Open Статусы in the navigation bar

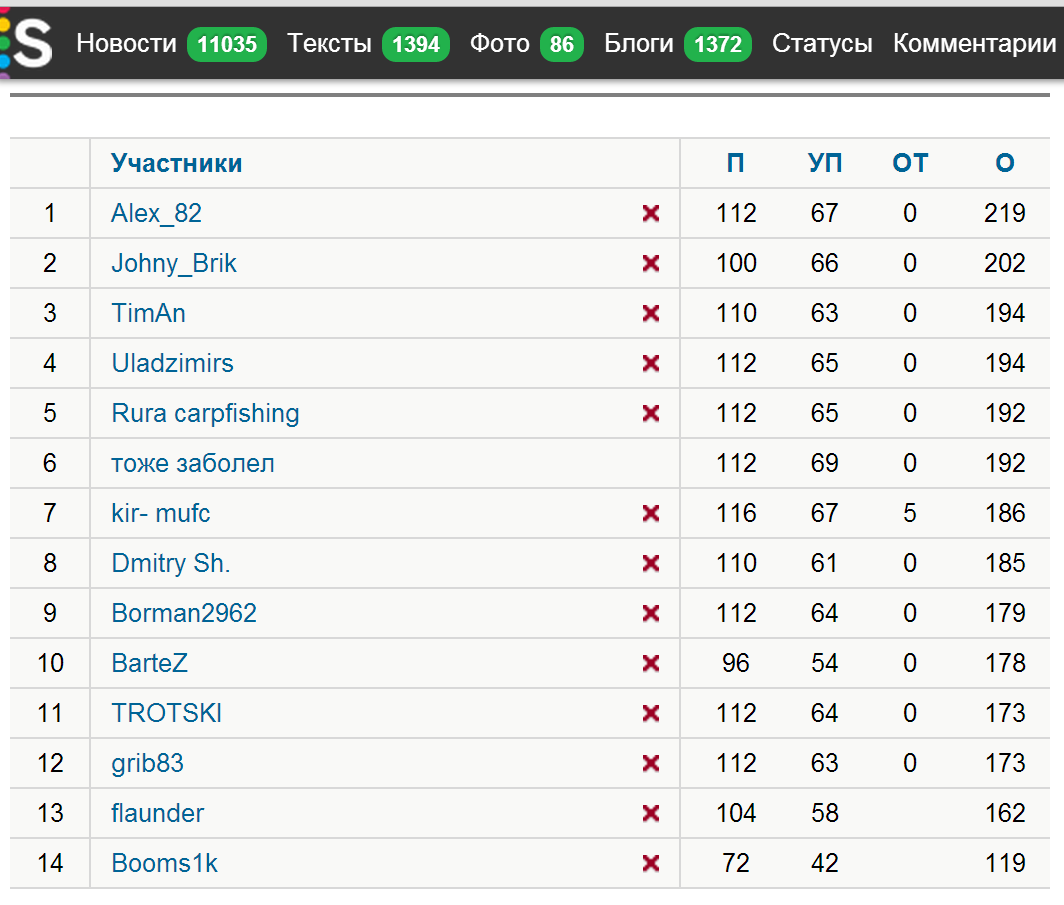click(822, 44)
